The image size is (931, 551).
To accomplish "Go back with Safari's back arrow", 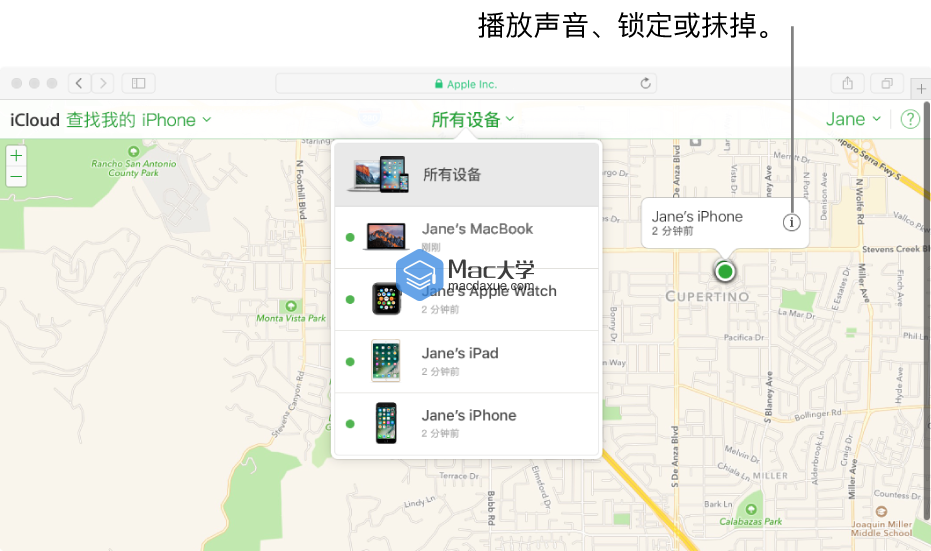I will point(80,83).
